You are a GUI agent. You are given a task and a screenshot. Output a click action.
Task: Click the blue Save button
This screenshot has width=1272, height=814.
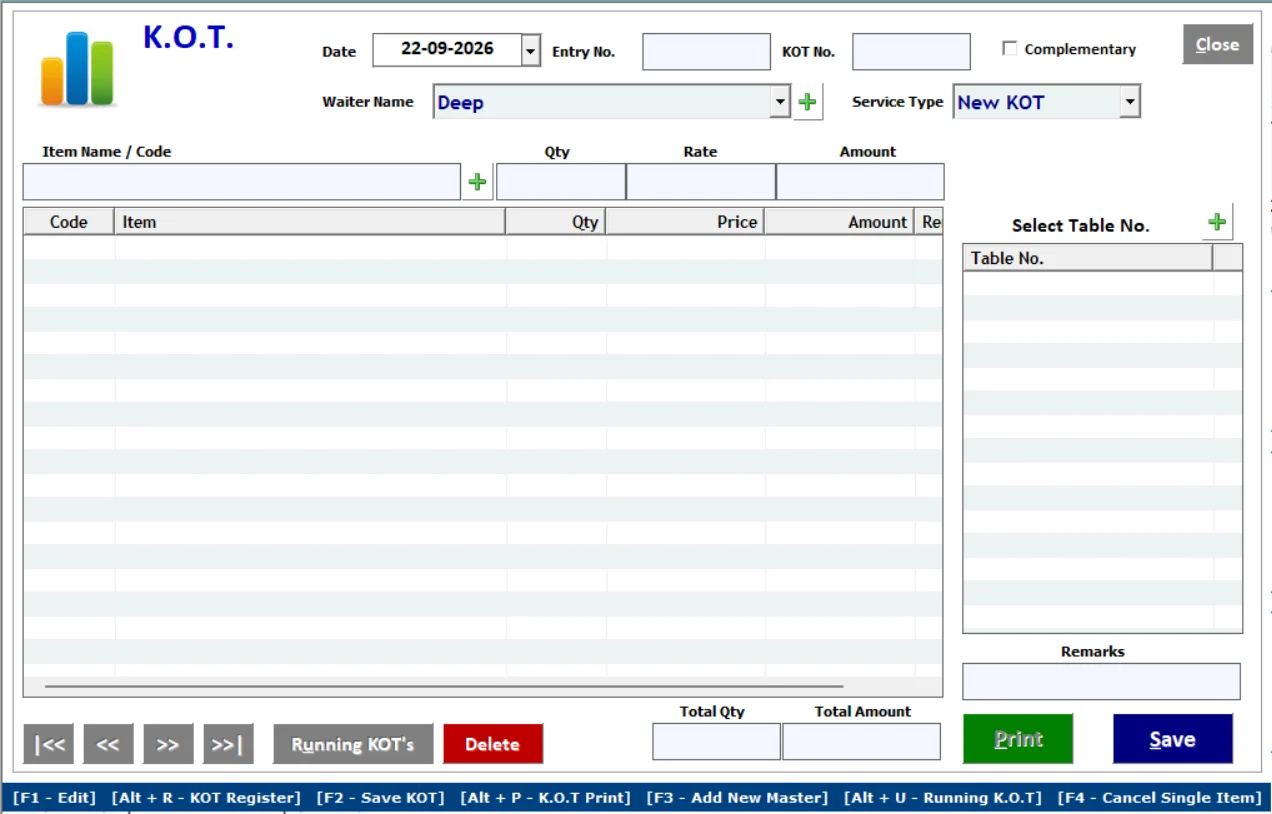coord(1173,739)
